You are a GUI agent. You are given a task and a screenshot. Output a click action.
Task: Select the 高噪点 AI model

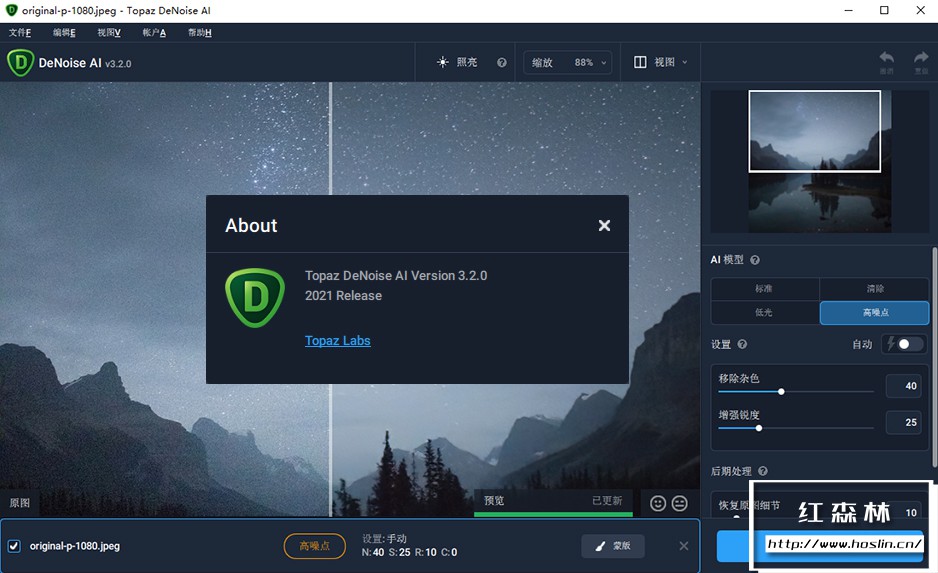coord(874,313)
